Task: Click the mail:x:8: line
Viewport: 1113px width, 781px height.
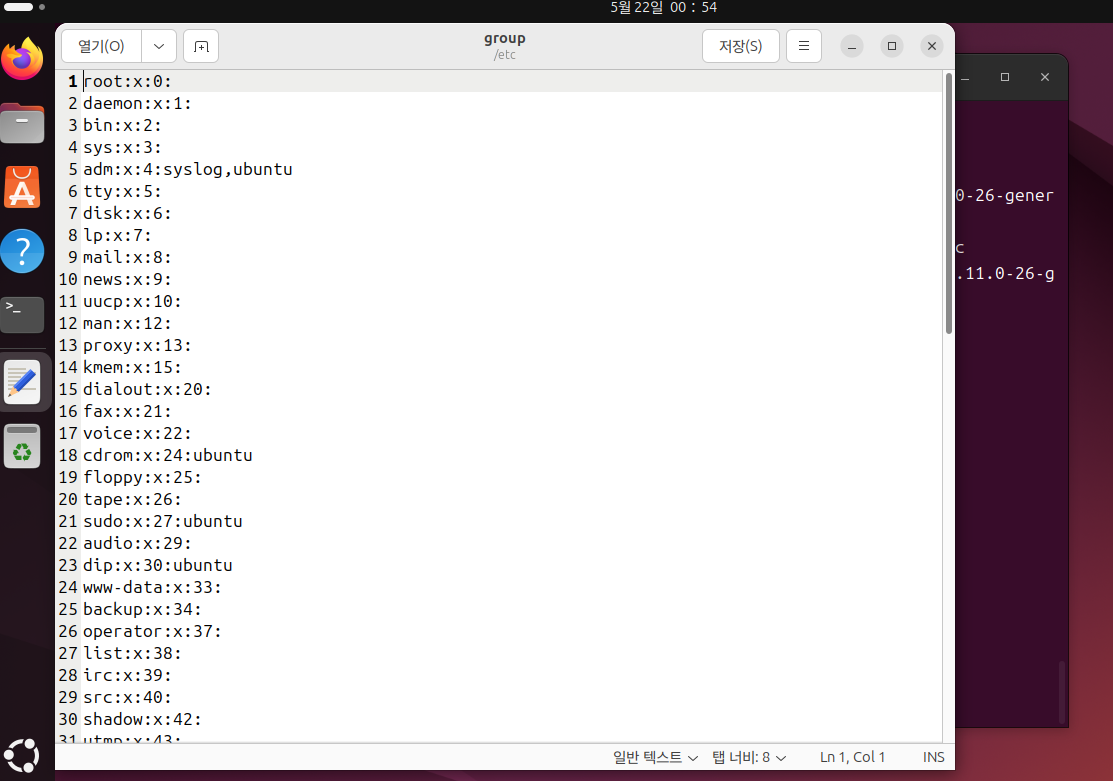Action: coord(127,258)
